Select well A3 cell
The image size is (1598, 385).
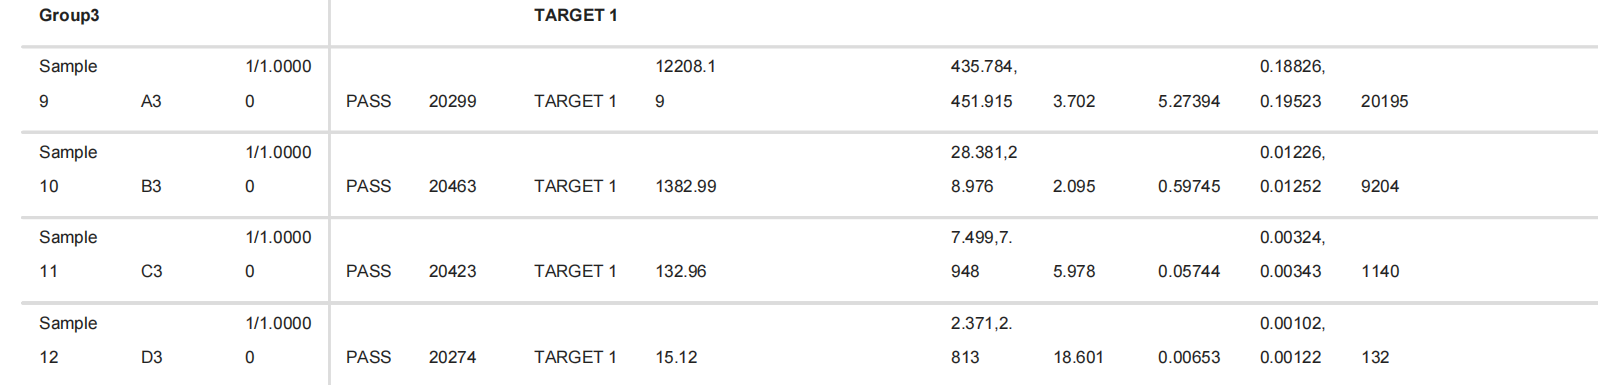[x=151, y=102]
